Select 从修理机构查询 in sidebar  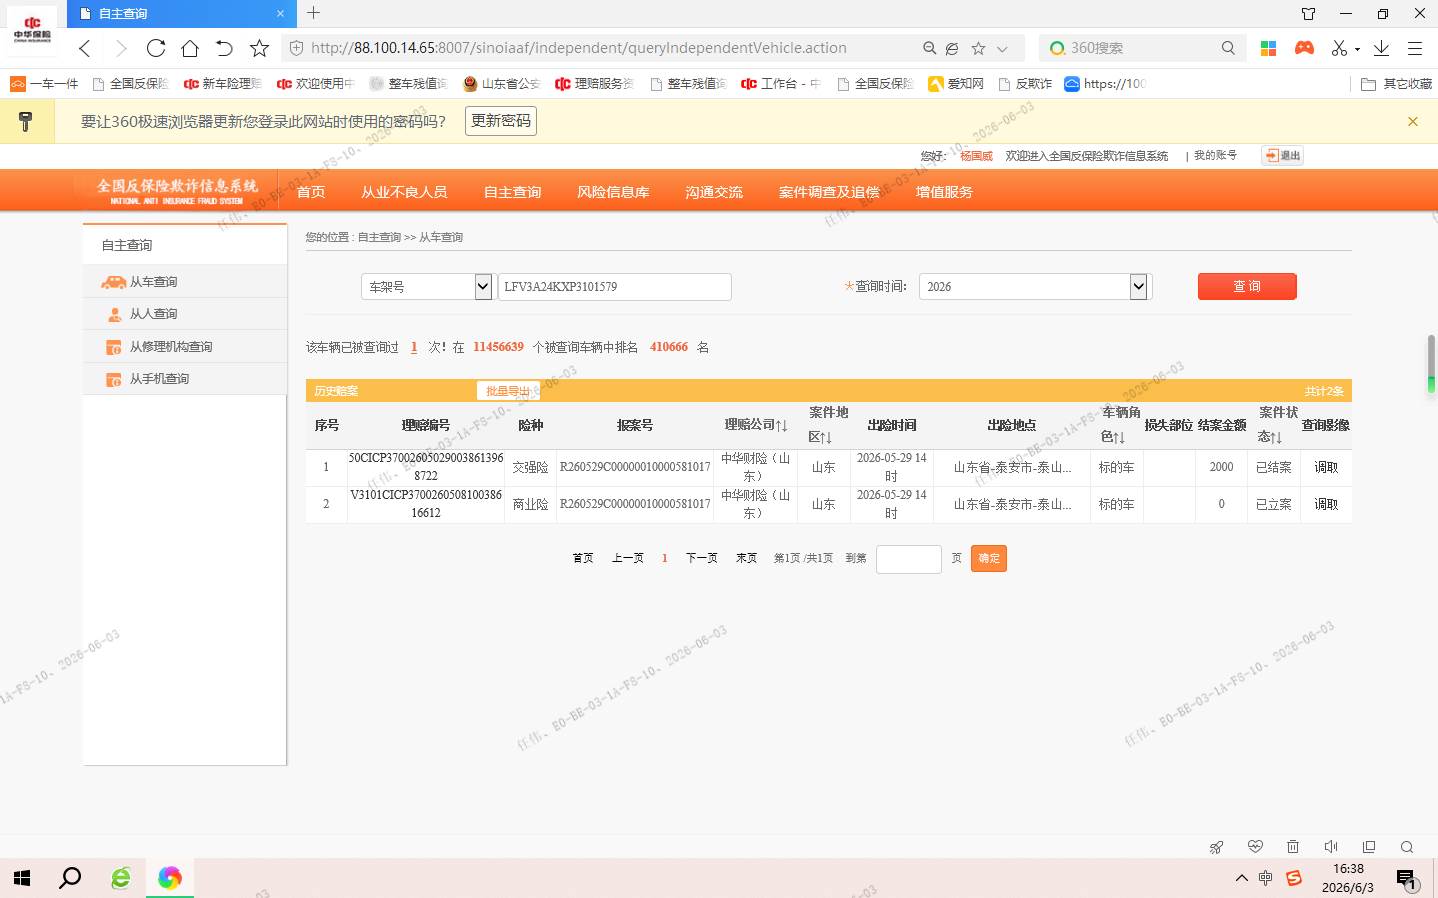(x=185, y=347)
